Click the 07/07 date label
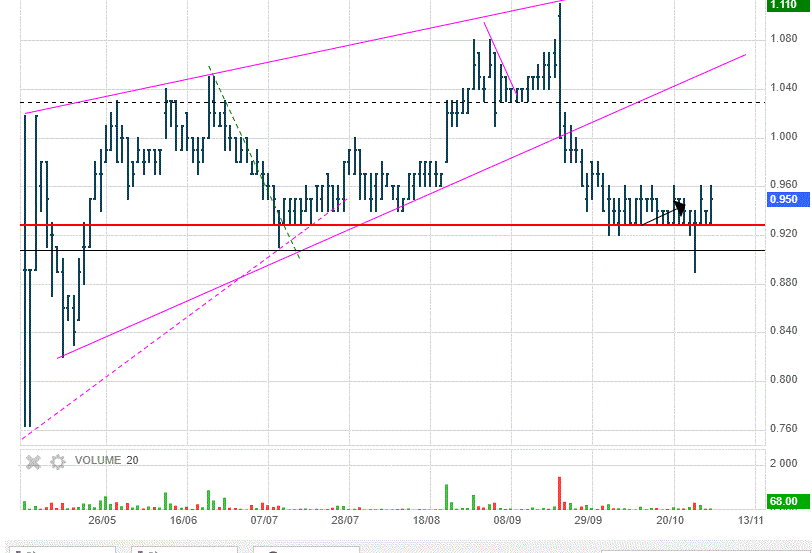 pos(264,520)
